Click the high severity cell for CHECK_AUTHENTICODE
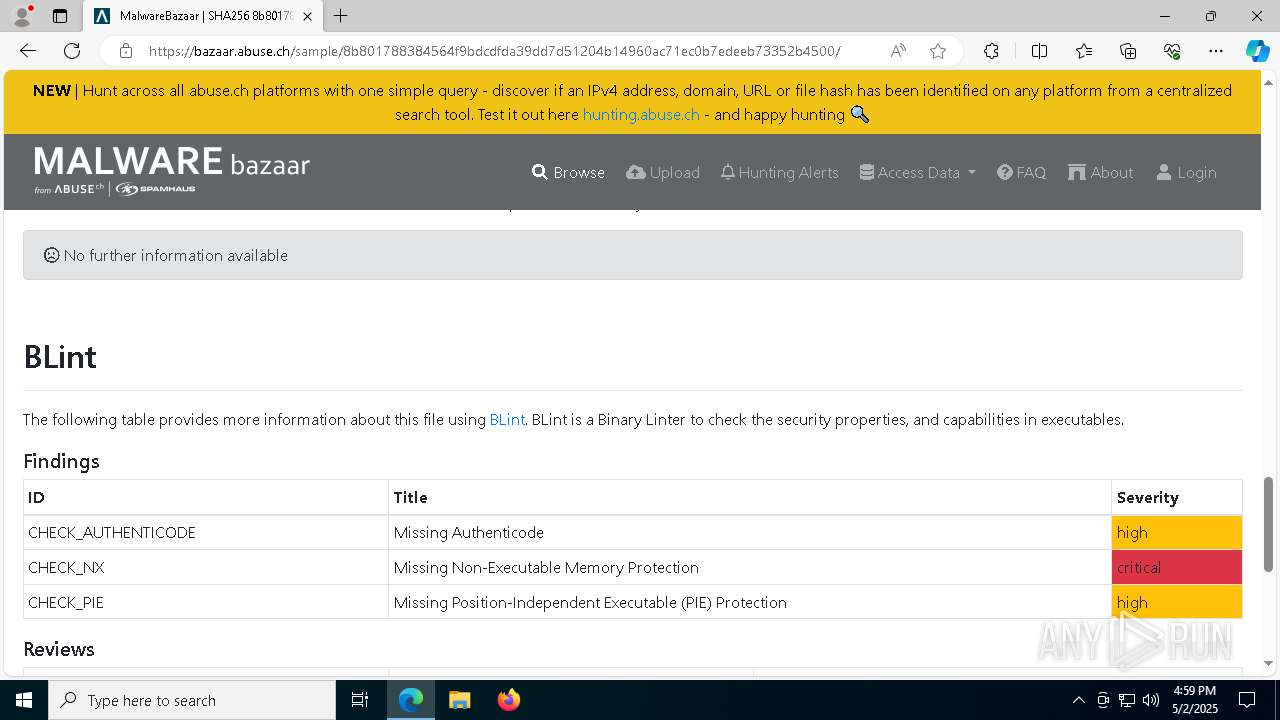The height and width of the screenshot is (720, 1280). click(1177, 533)
